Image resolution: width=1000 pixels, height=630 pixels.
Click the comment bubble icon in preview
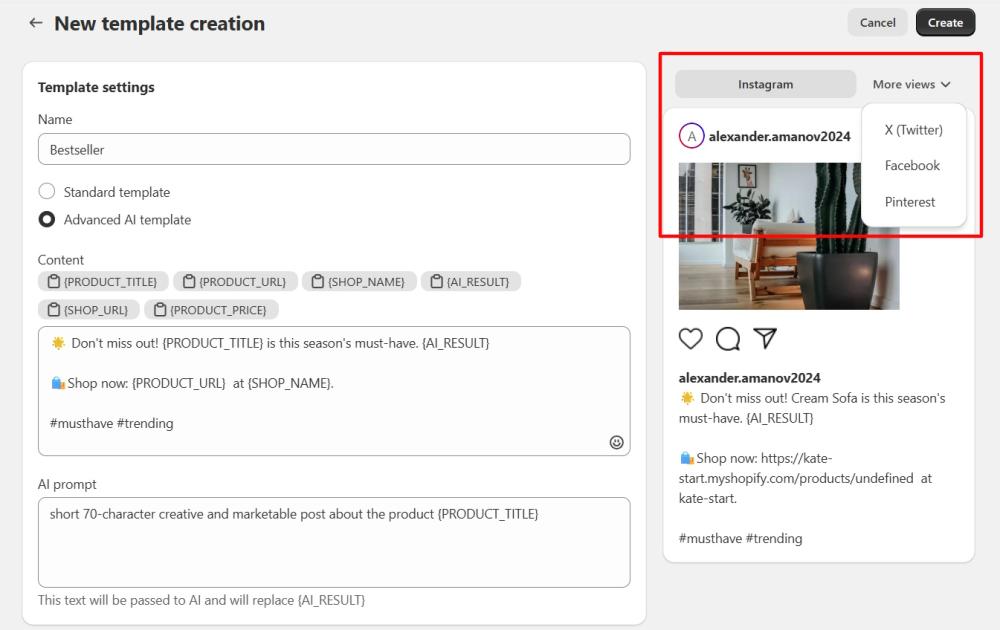point(728,339)
